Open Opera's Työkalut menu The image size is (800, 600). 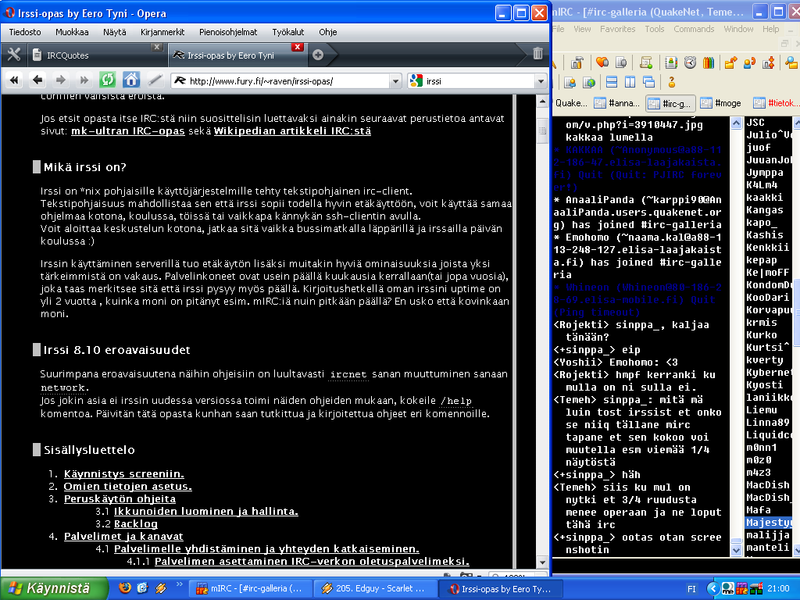coord(288,32)
